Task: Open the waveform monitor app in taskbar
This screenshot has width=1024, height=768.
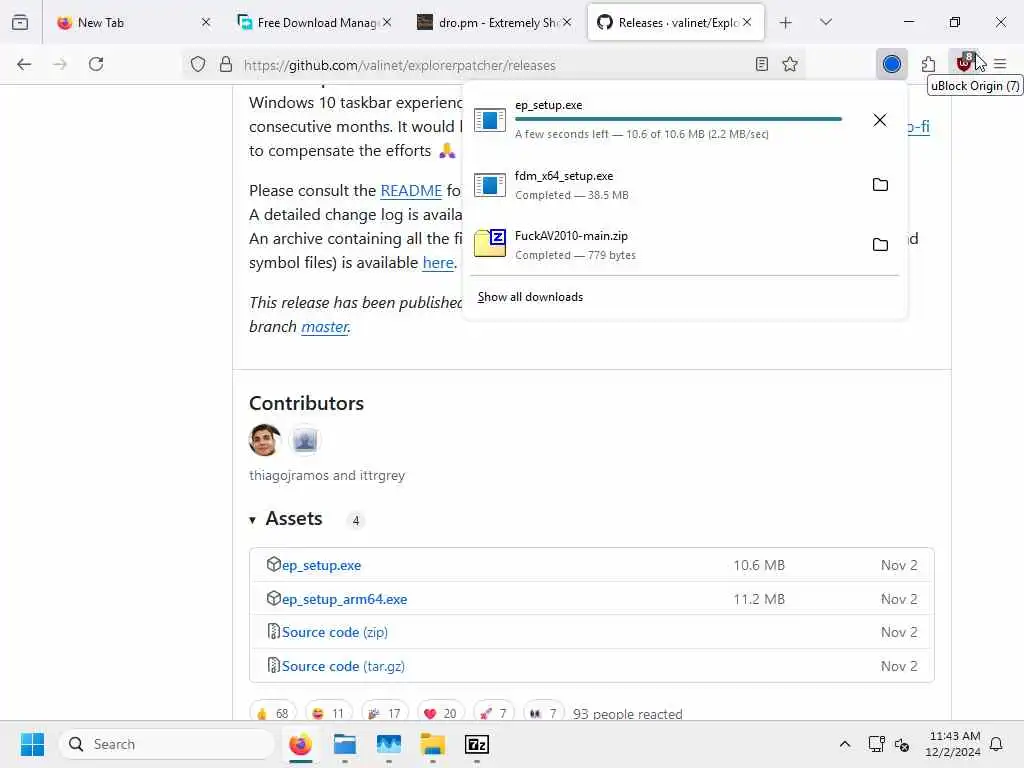Action: [389, 744]
